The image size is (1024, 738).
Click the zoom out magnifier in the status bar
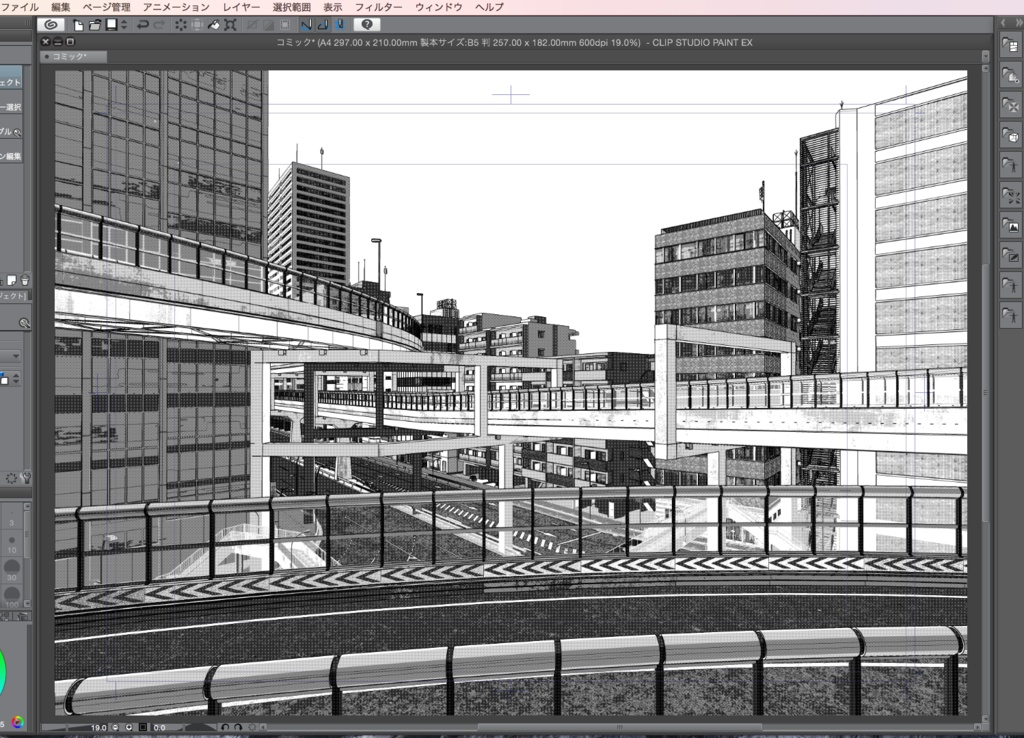point(116,727)
